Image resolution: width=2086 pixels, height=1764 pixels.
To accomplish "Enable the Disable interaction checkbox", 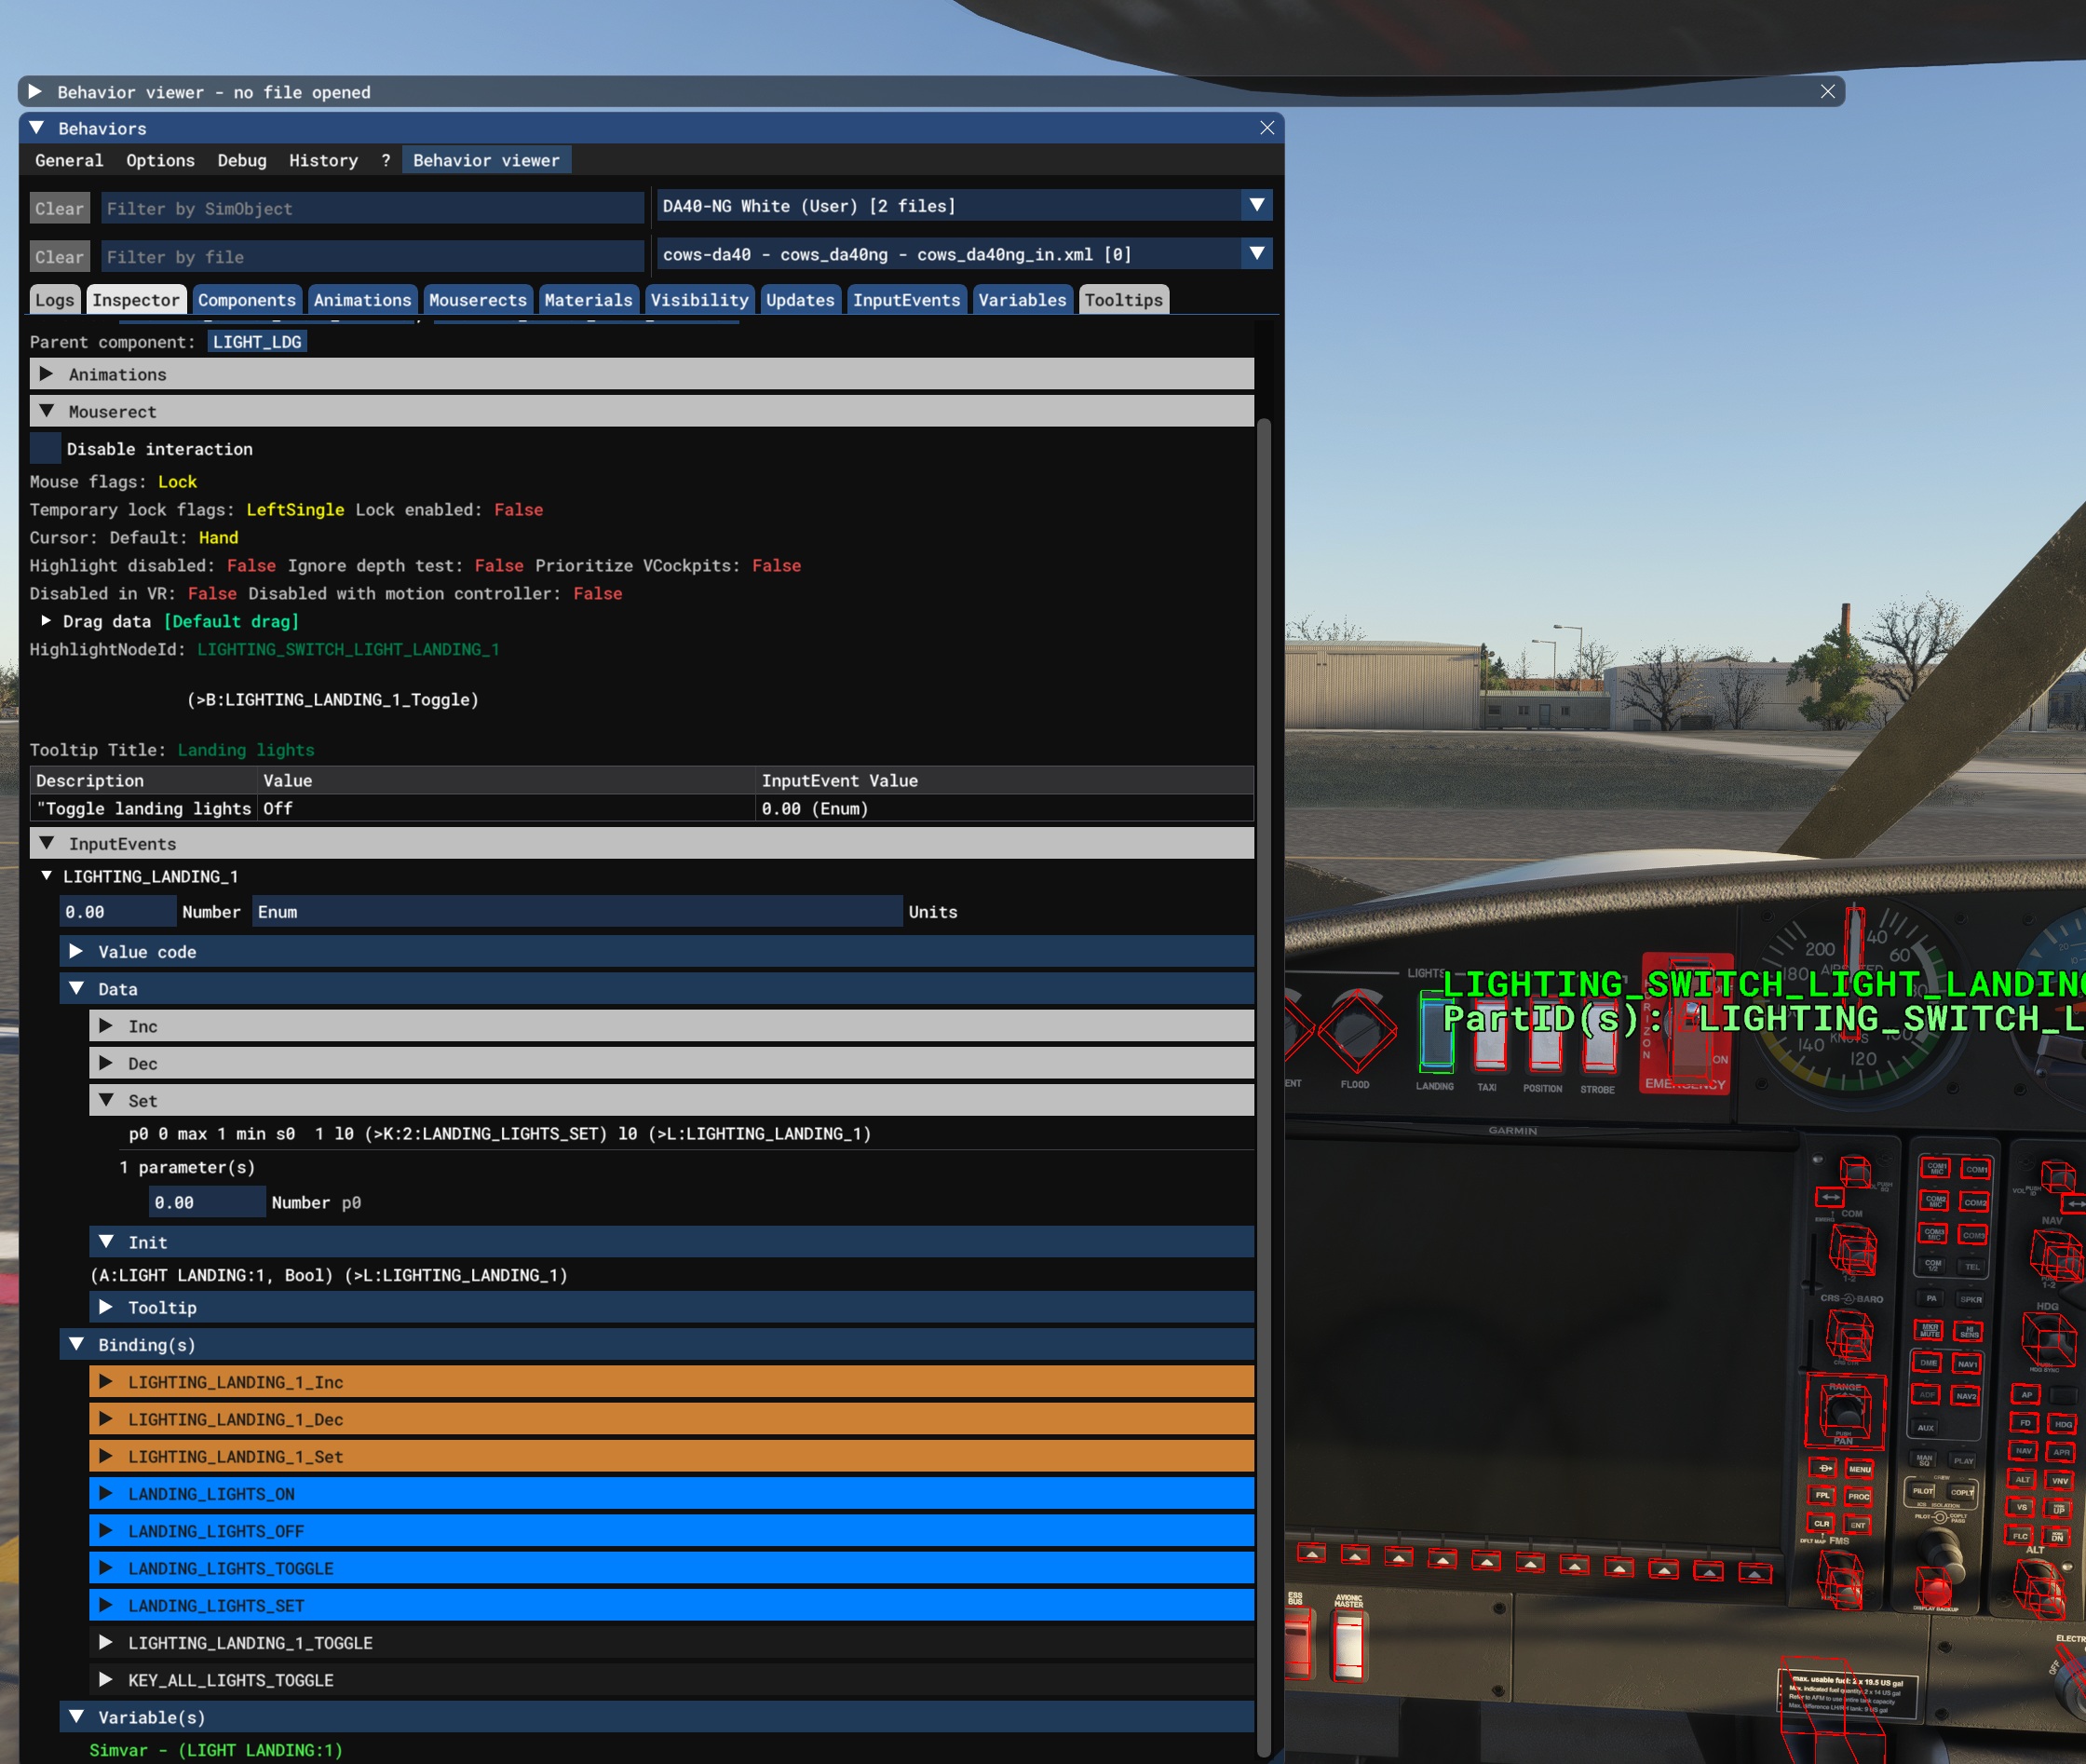I will (45, 449).
